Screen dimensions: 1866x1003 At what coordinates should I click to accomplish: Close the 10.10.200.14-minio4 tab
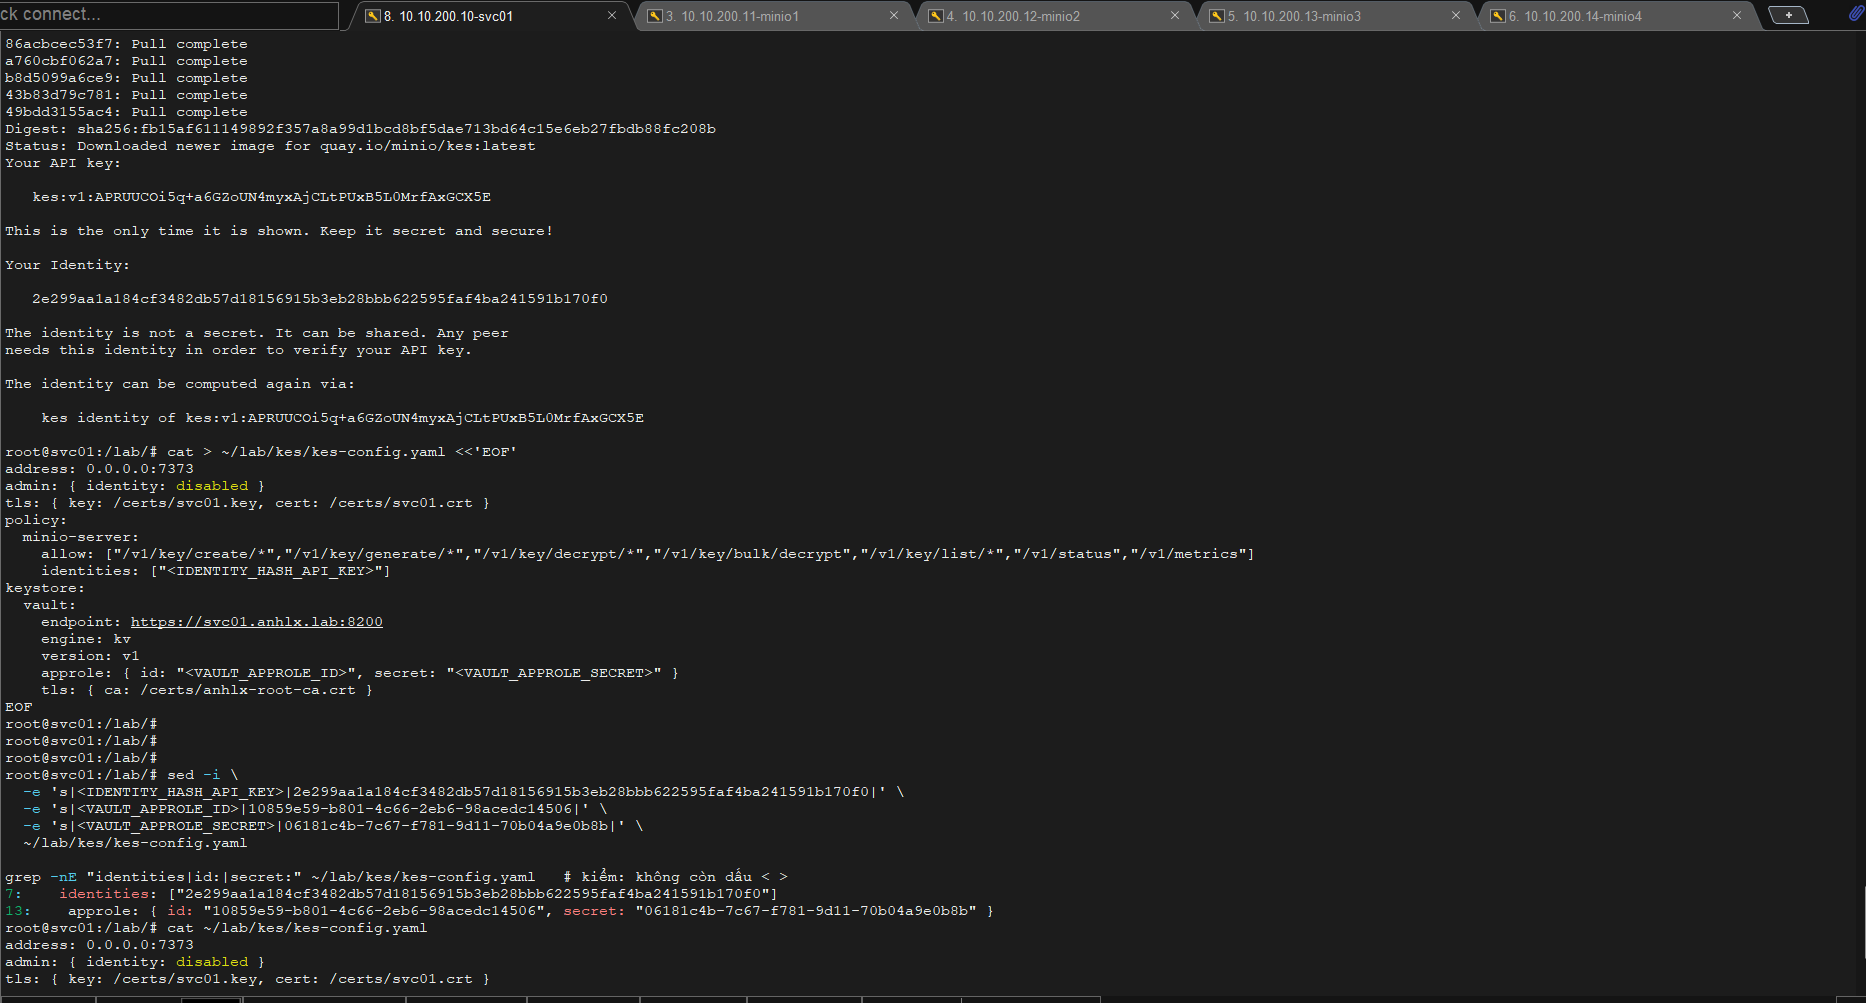(x=1737, y=15)
